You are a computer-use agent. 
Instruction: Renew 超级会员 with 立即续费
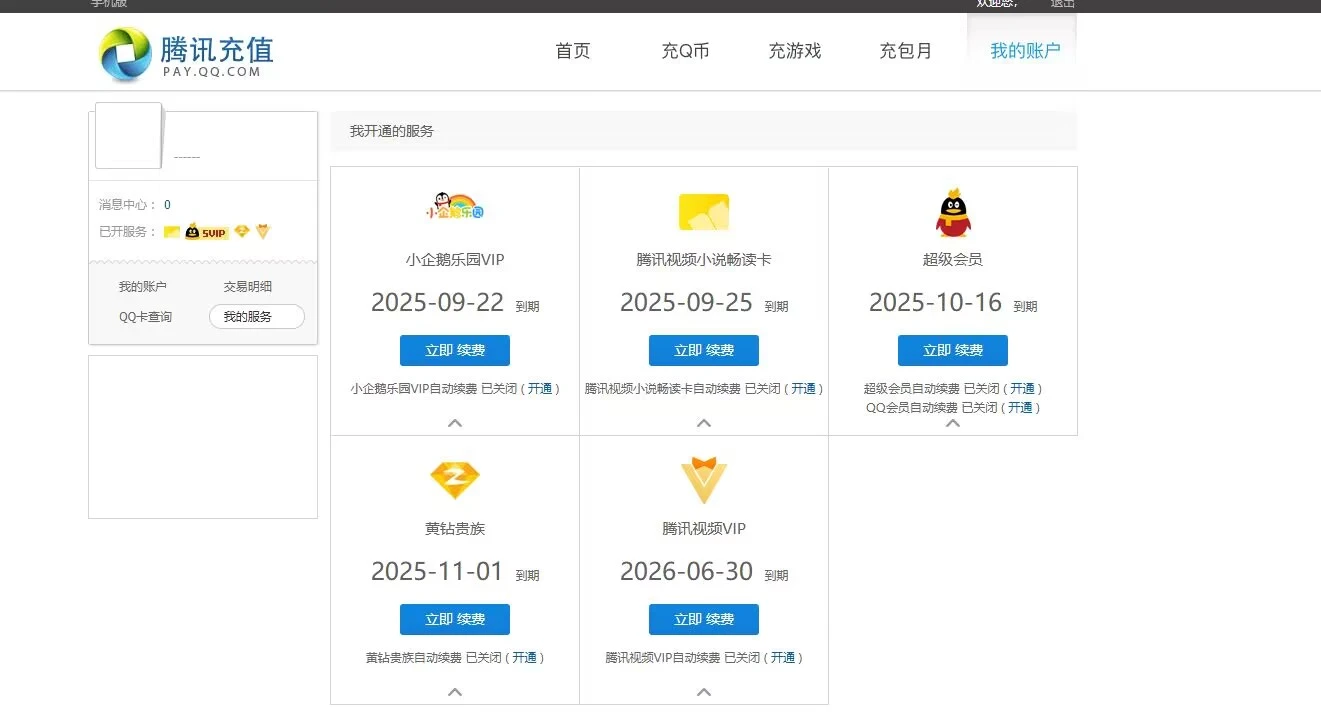953,351
